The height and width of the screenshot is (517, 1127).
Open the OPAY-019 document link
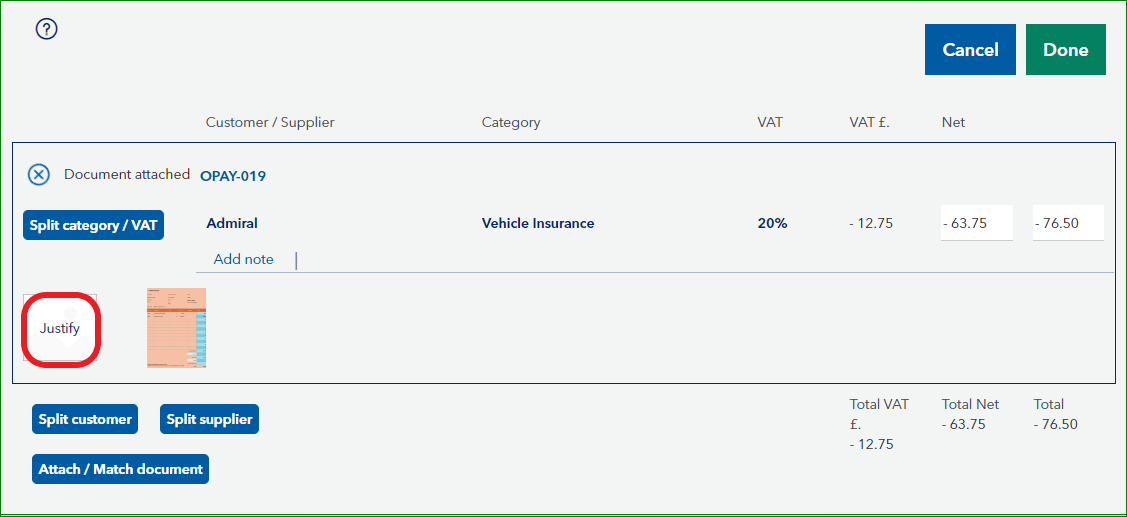(x=233, y=176)
